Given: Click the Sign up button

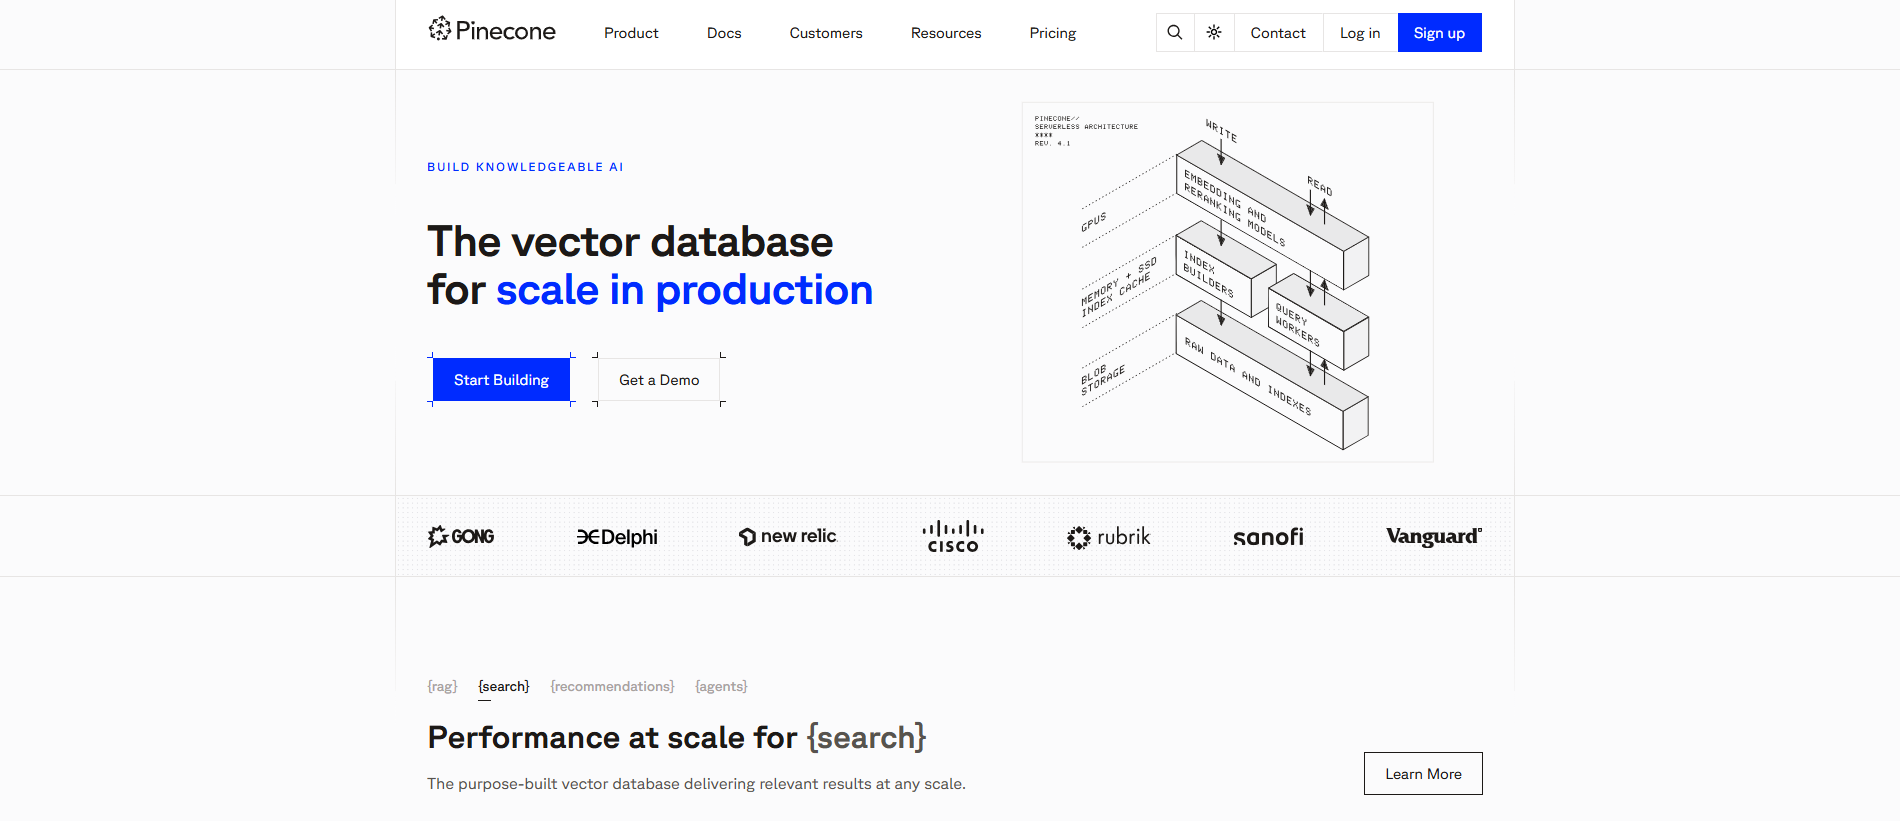Looking at the screenshot, I should 1439,33.
